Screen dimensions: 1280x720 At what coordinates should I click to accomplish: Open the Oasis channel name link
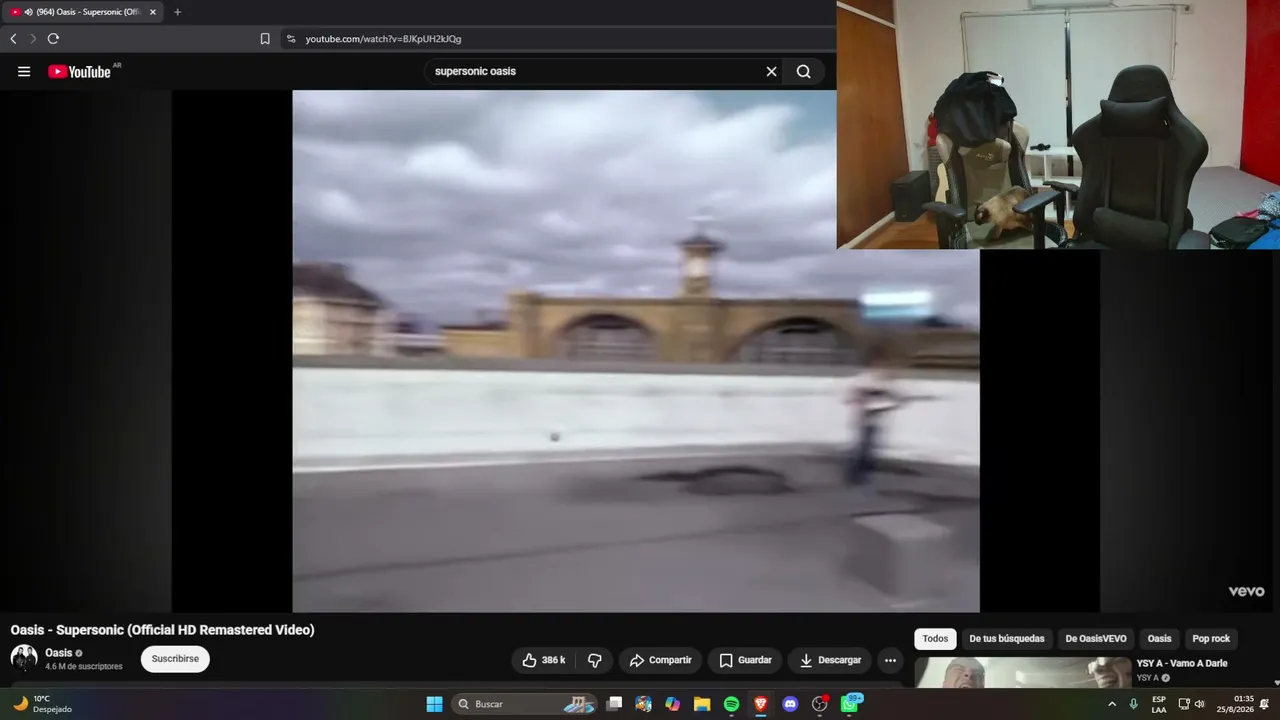(x=59, y=653)
